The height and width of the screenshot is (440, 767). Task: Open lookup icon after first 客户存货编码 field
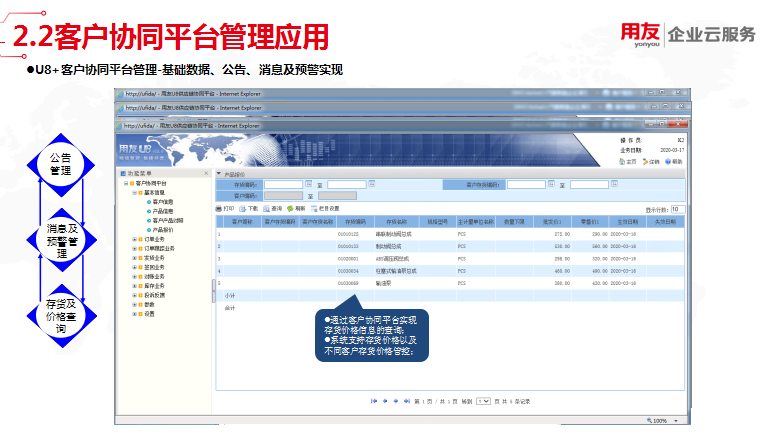pos(551,184)
